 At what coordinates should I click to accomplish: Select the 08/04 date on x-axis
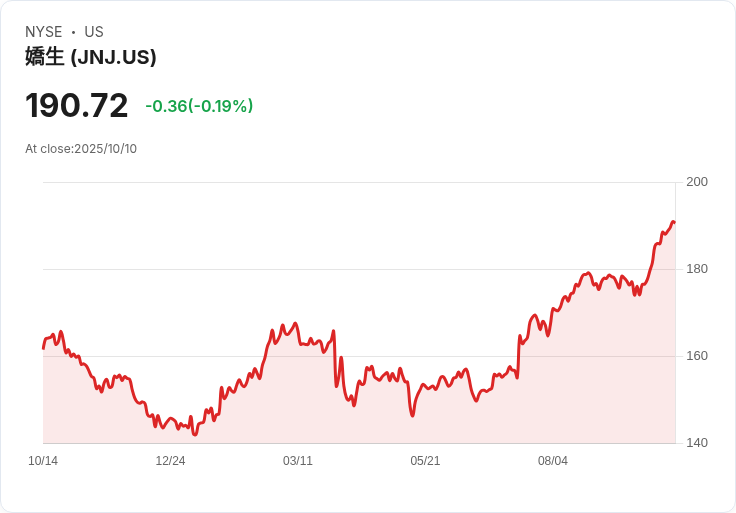[553, 461]
